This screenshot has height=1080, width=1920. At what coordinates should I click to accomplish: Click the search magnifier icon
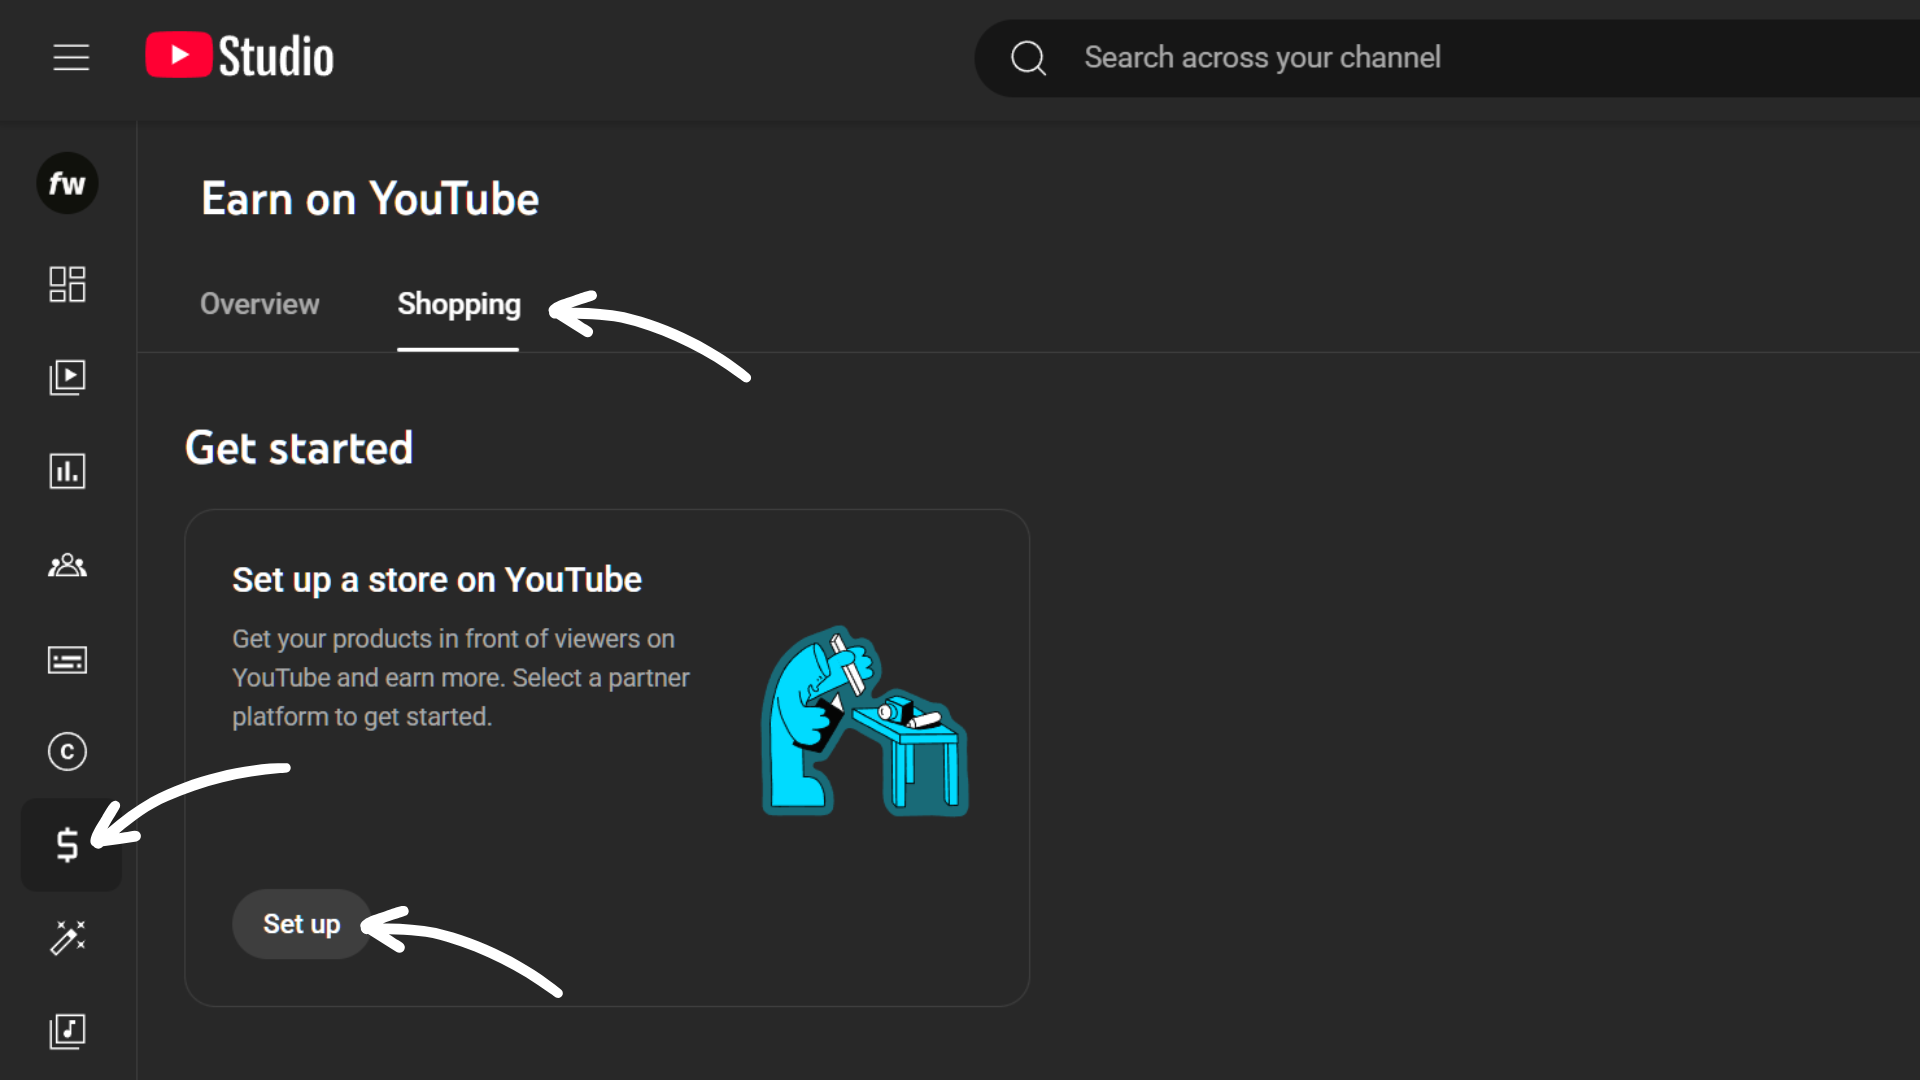click(x=1028, y=58)
